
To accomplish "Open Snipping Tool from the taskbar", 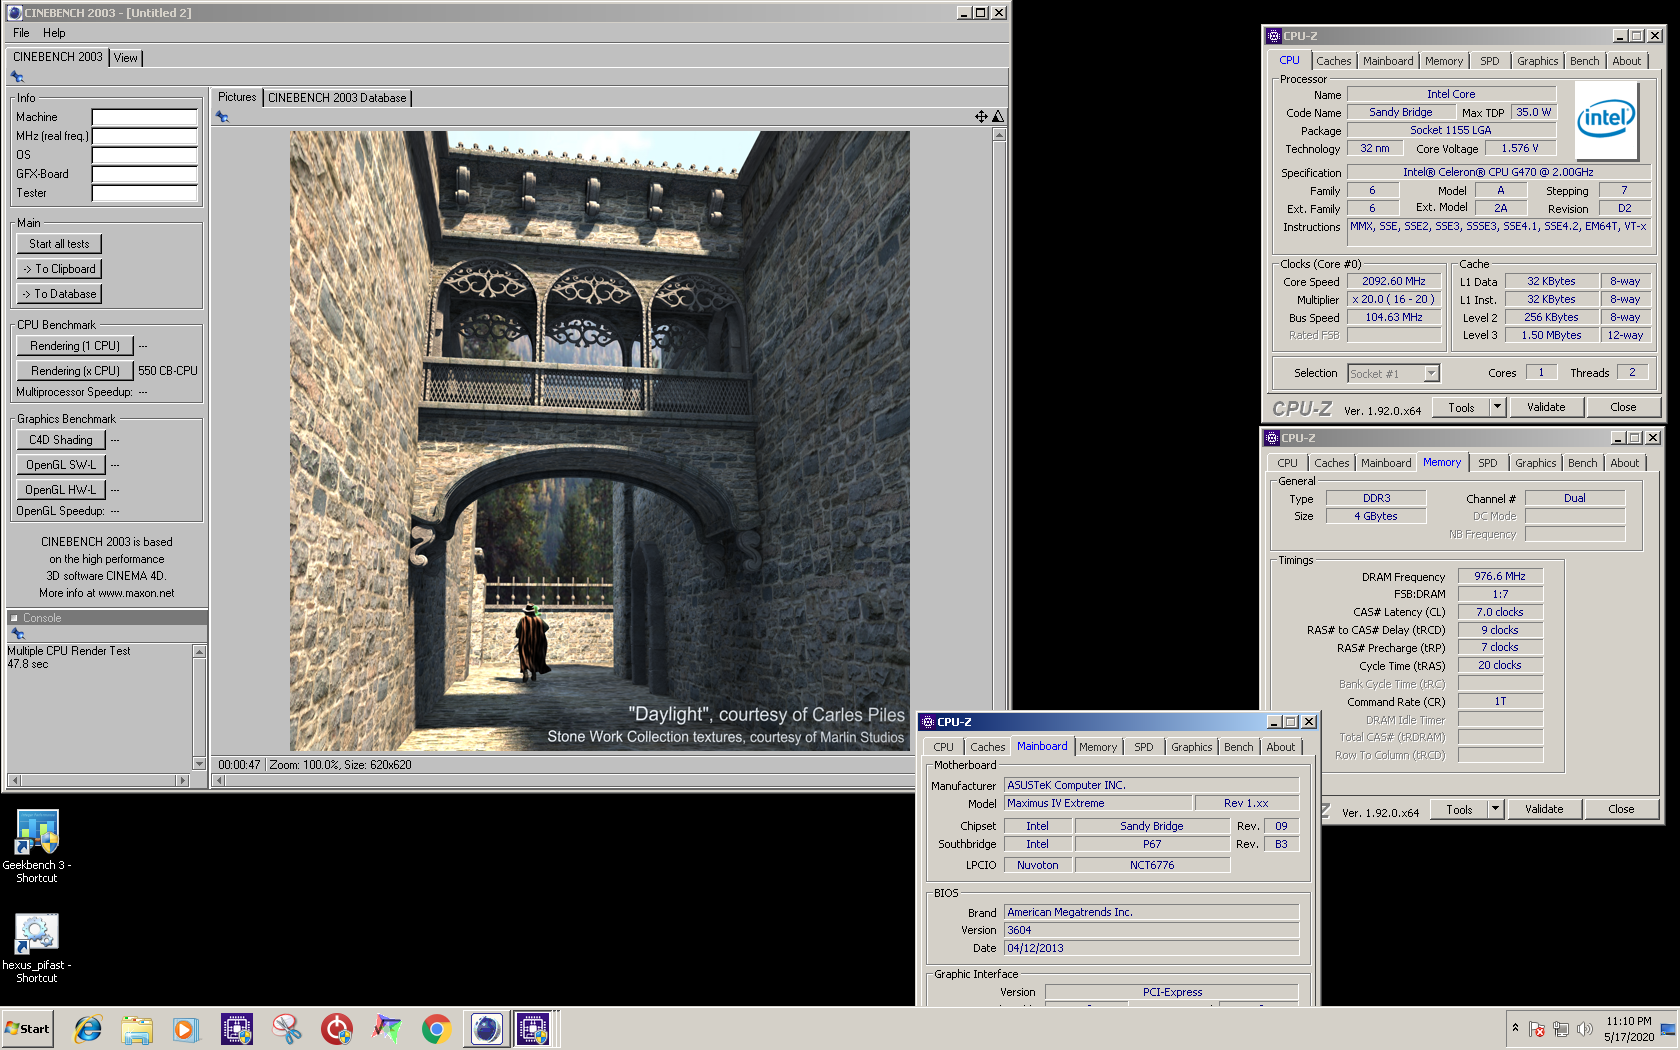I will click(x=287, y=1028).
